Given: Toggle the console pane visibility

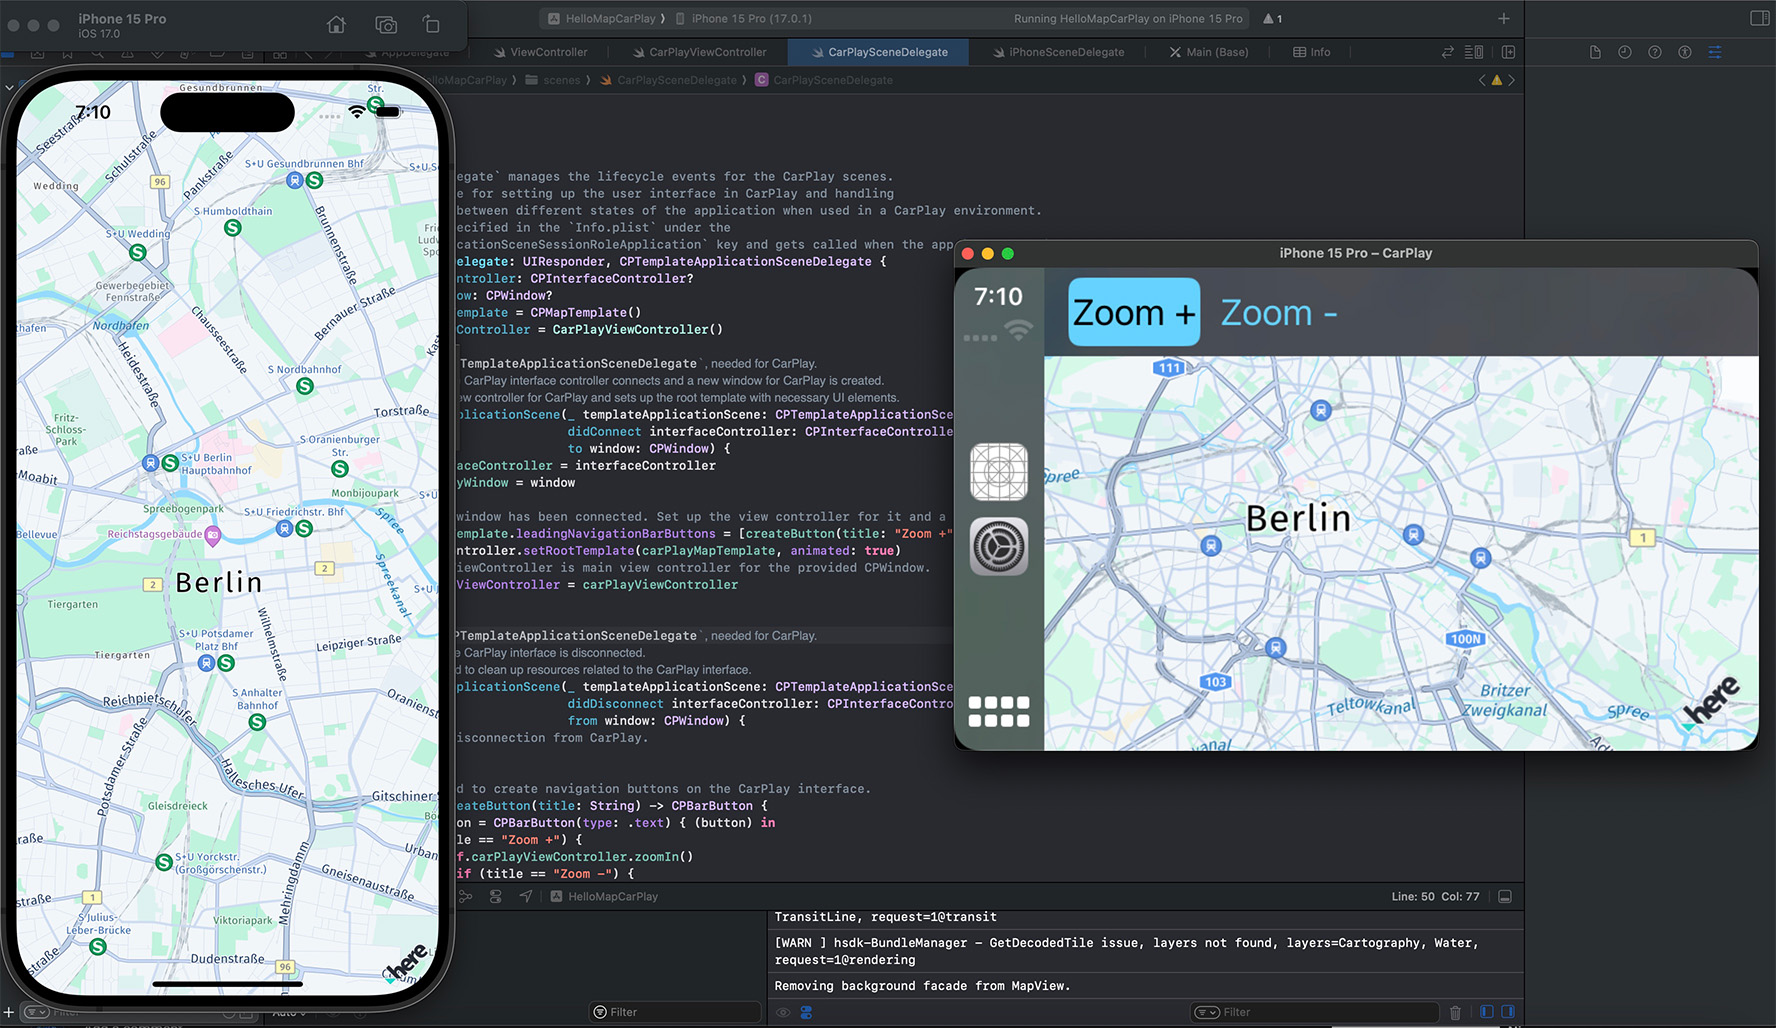Looking at the screenshot, I should [1508, 1012].
